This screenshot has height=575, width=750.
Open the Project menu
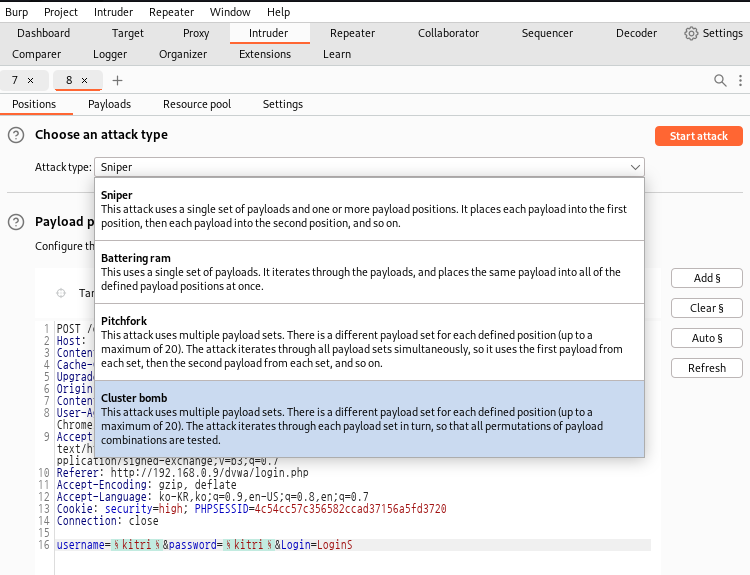(x=61, y=12)
